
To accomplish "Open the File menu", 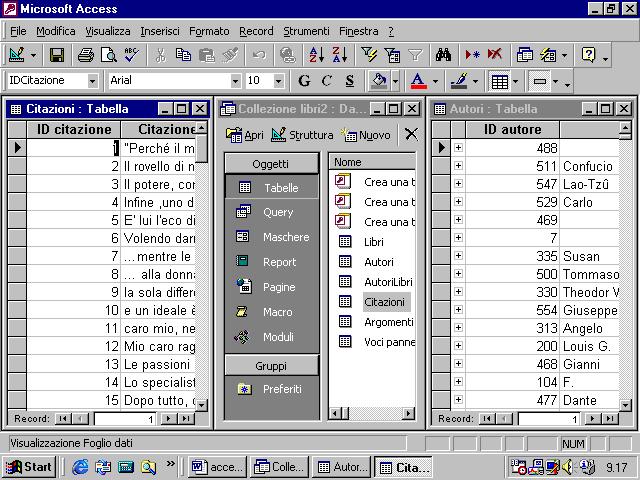I will 18,31.
